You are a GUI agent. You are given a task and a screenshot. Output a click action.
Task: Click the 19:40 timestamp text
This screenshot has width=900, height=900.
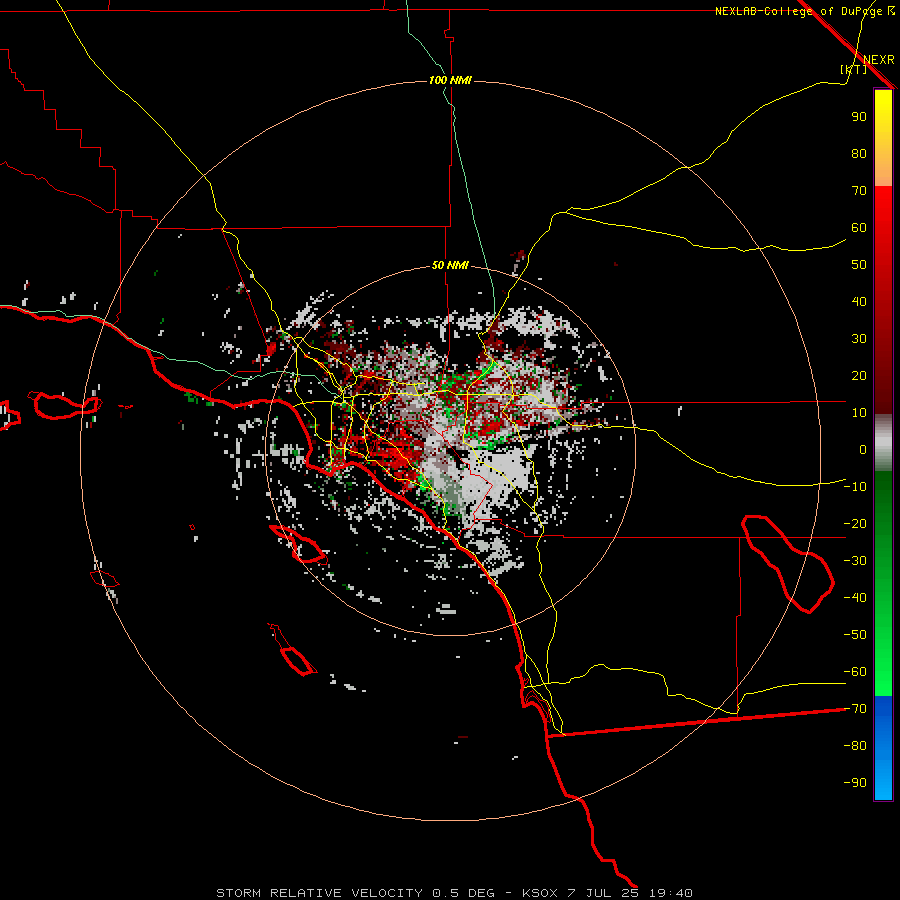coord(670,893)
